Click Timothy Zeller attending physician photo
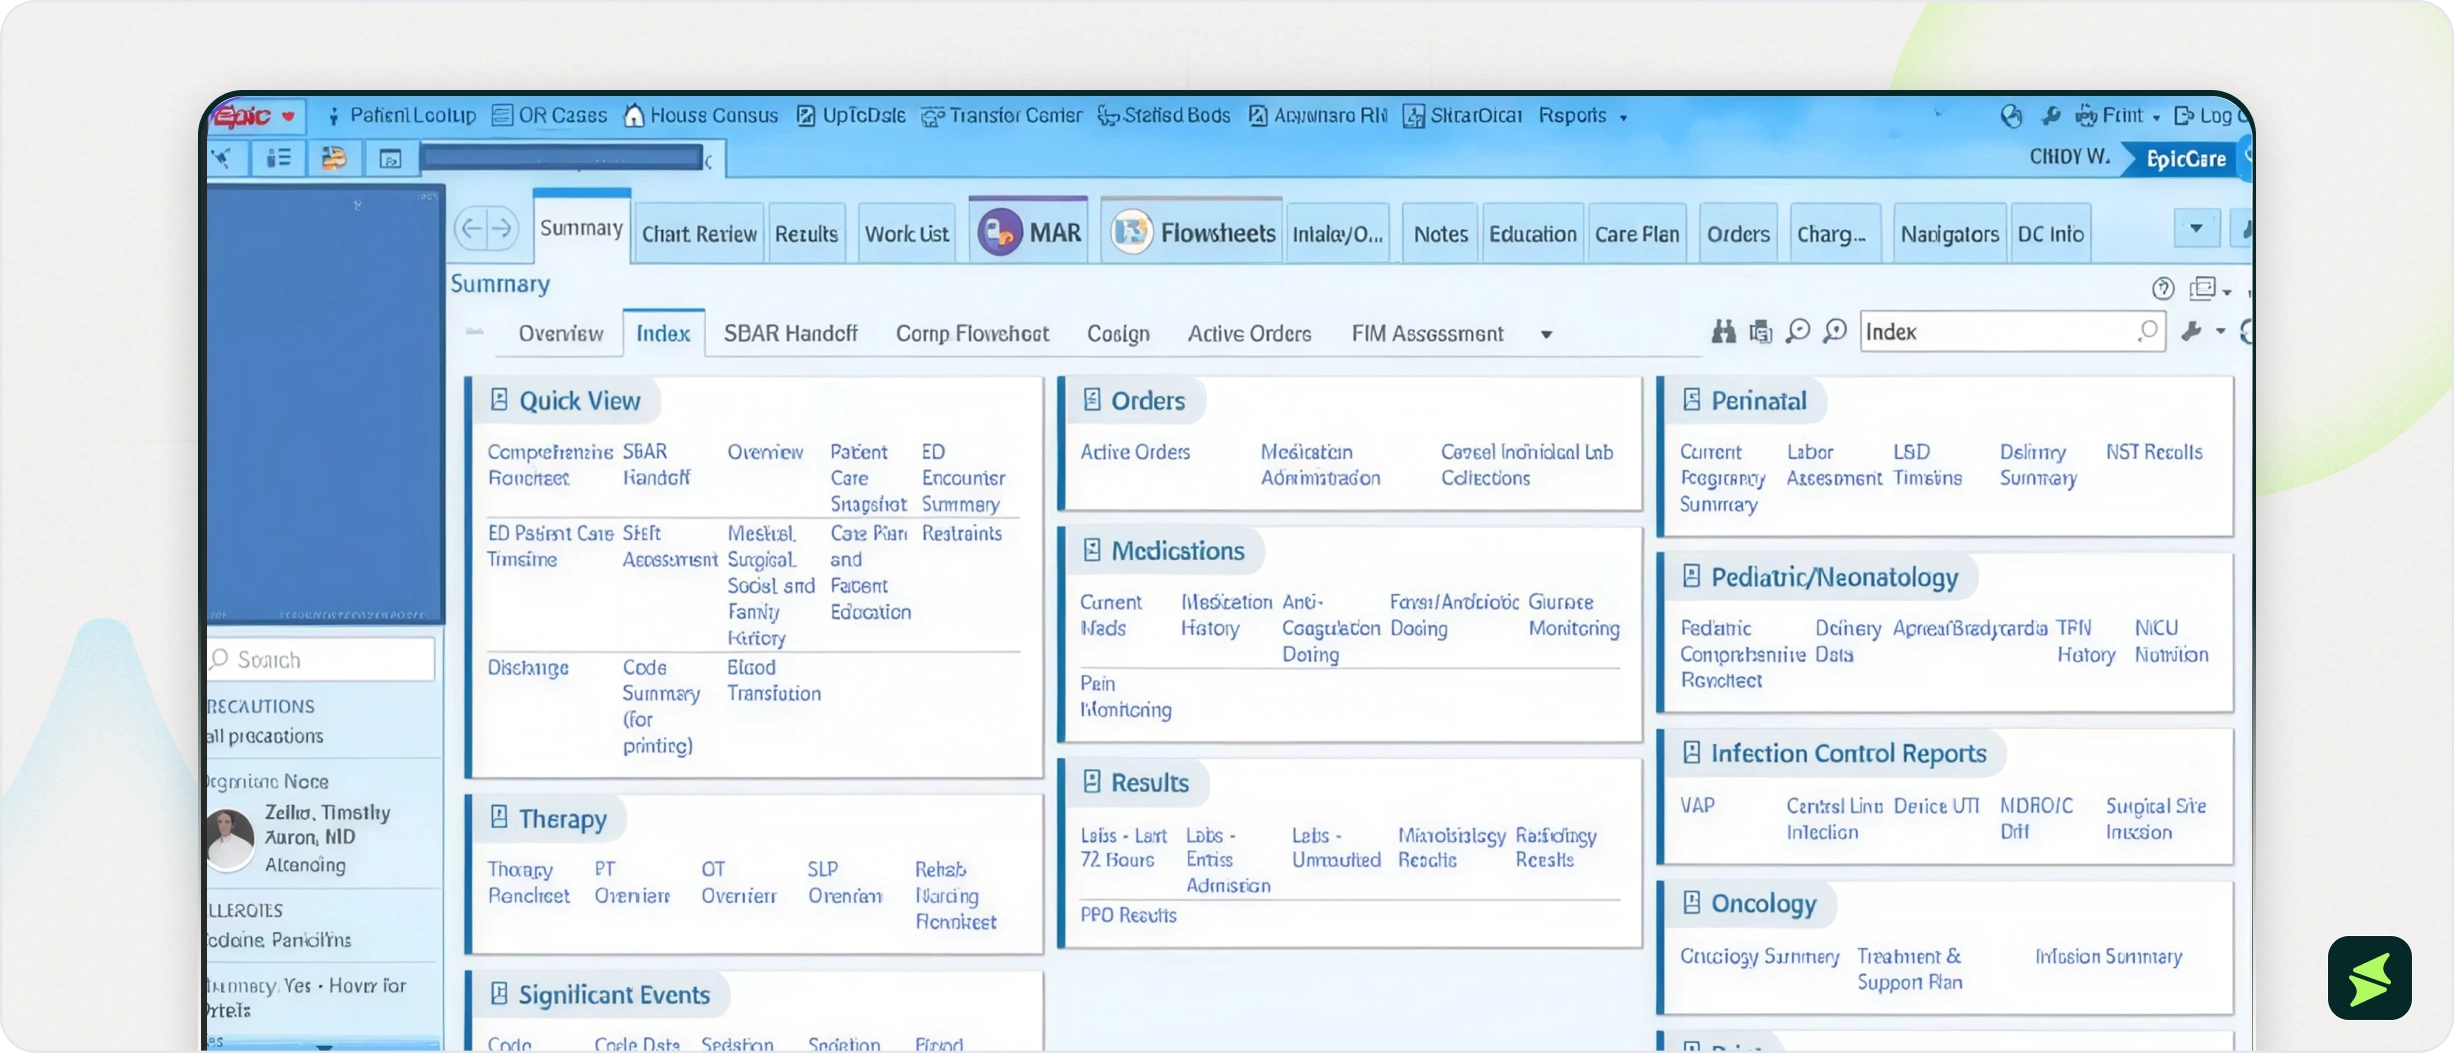 pyautogui.click(x=230, y=839)
